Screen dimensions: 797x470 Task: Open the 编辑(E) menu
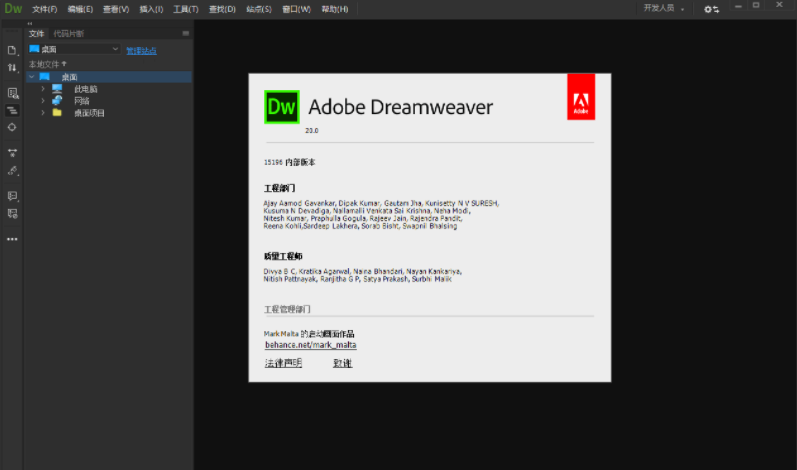pyautogui.click(x=80, y=9)
